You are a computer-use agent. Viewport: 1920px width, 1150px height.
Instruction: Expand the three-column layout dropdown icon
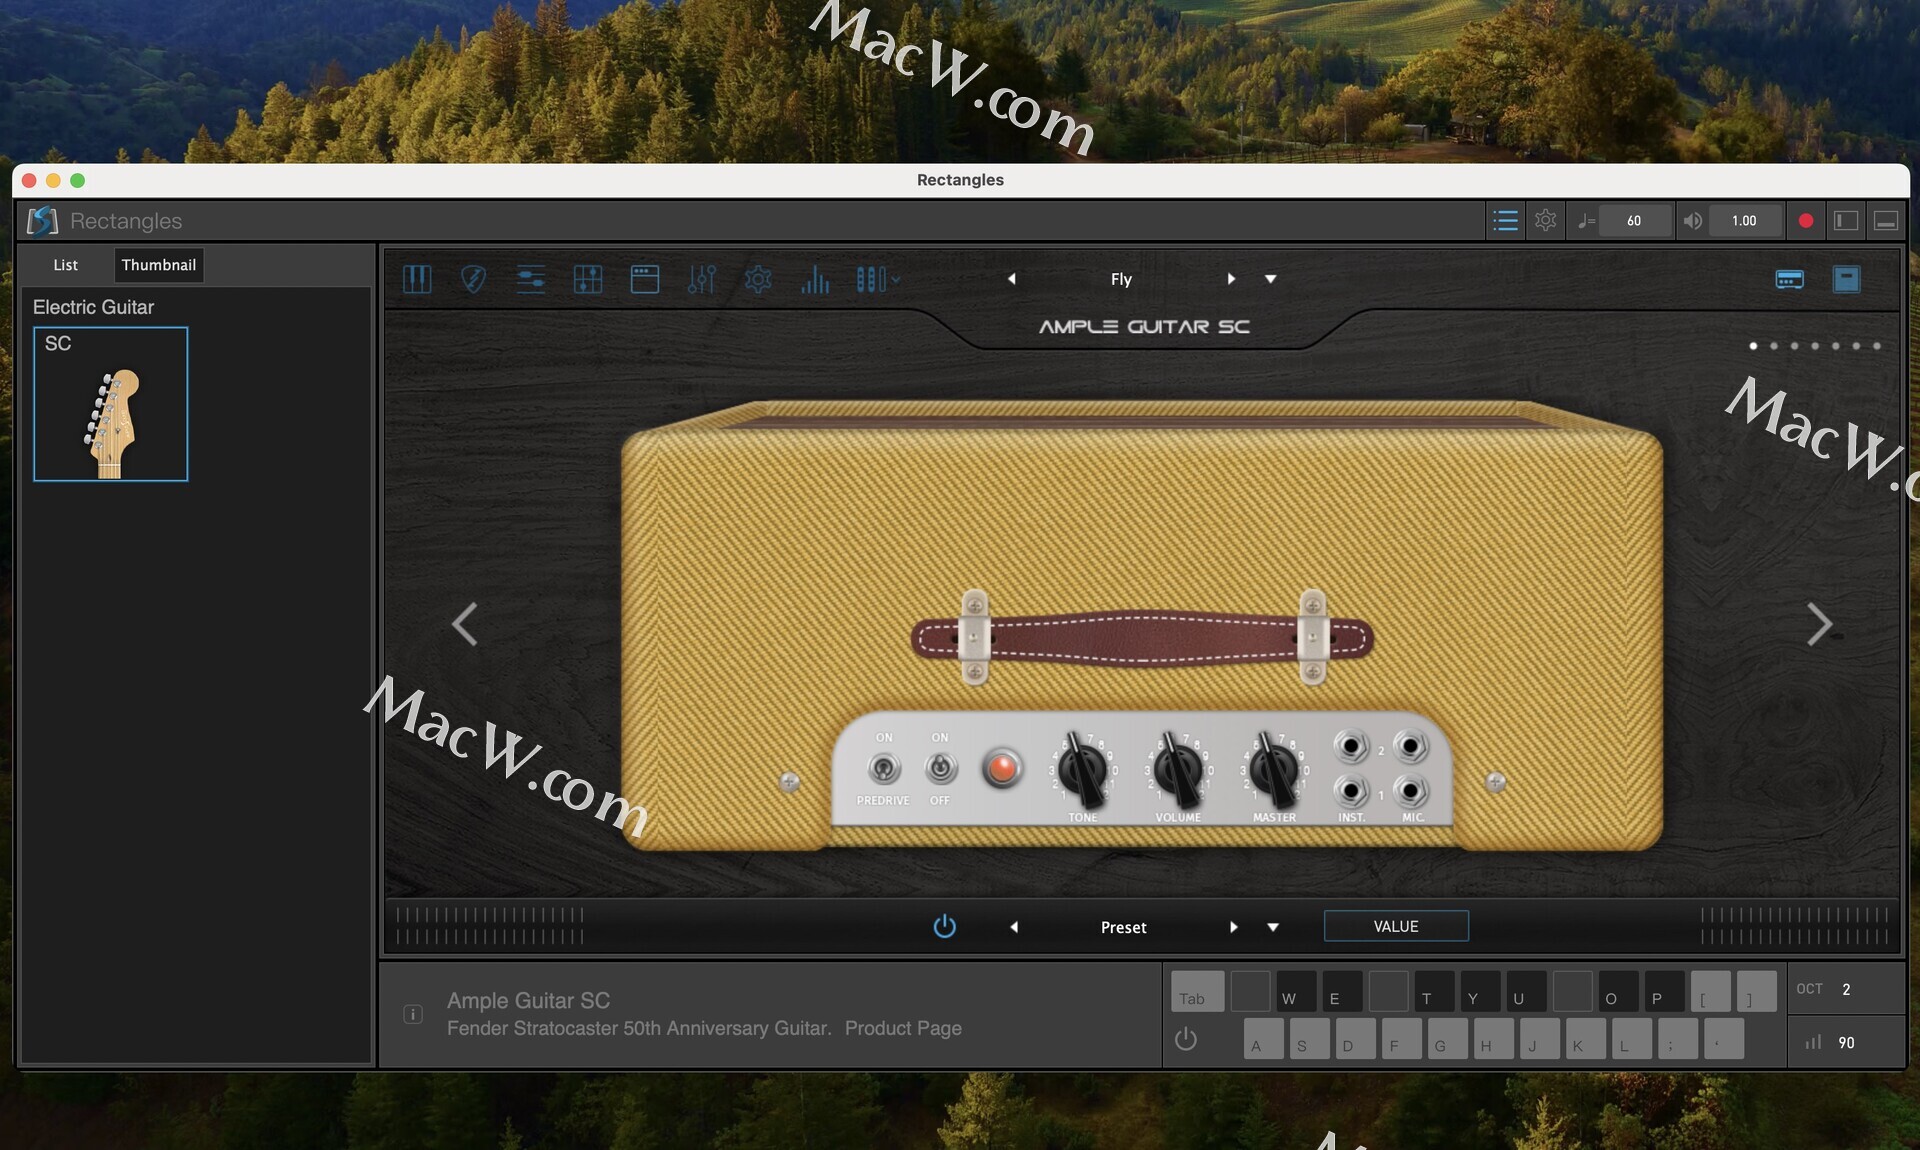click(878, 279)
